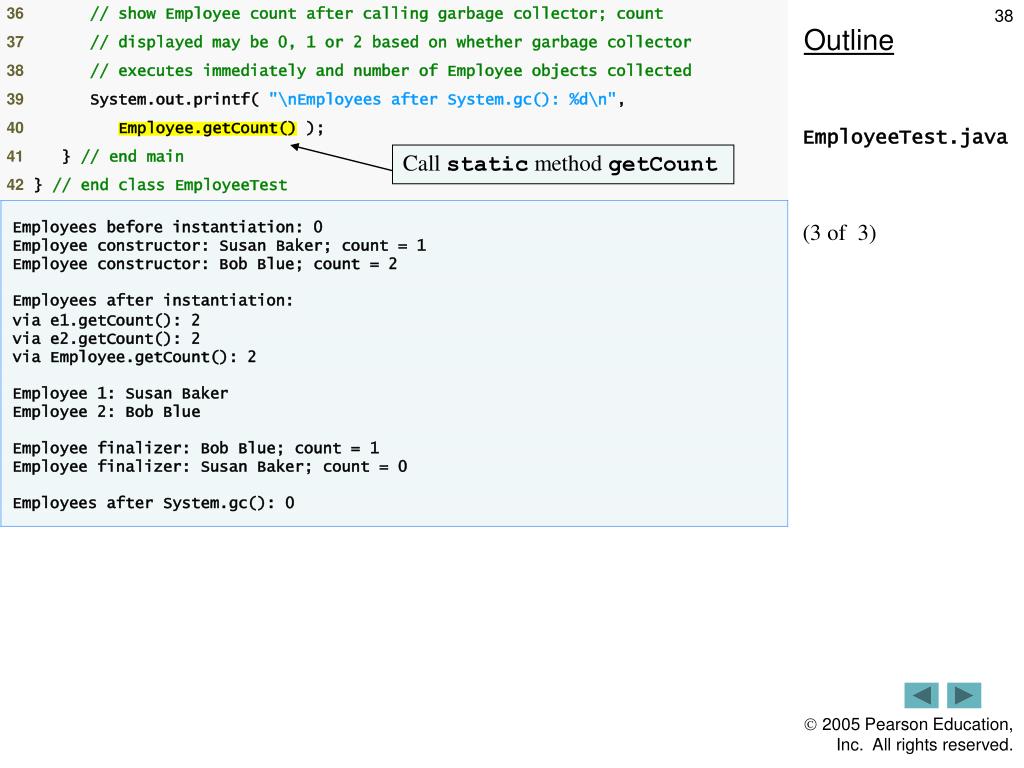
Task: Click the Susan Baker constructor output line
Action: tap(219, 246)
